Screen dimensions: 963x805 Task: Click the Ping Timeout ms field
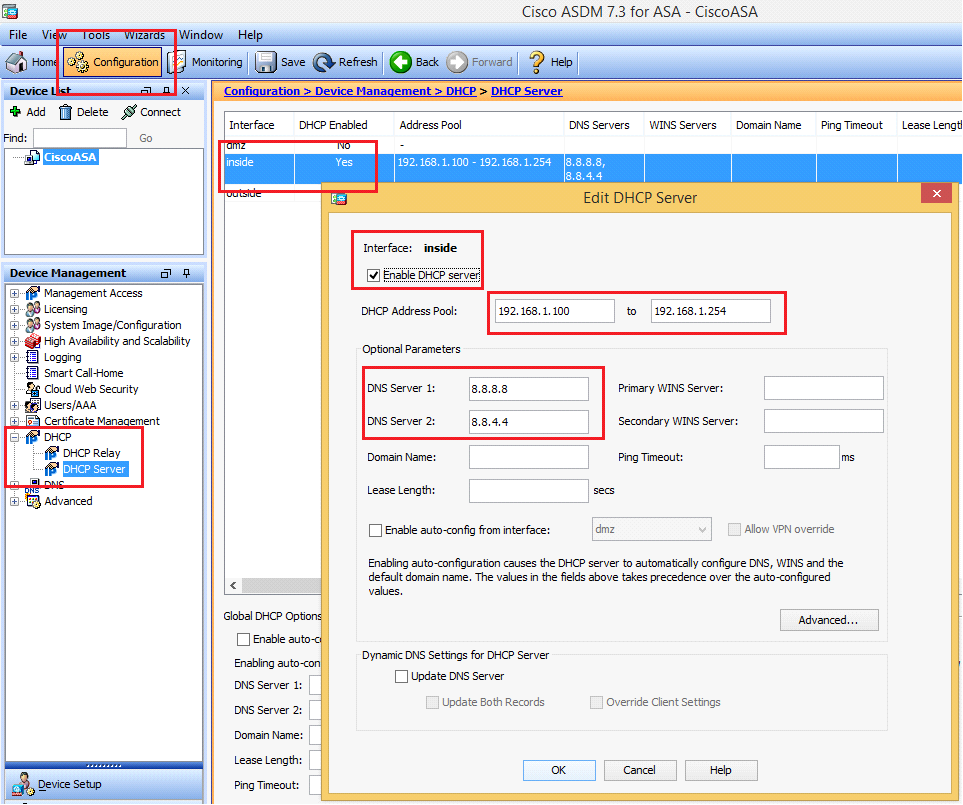[x=801, y=457]
